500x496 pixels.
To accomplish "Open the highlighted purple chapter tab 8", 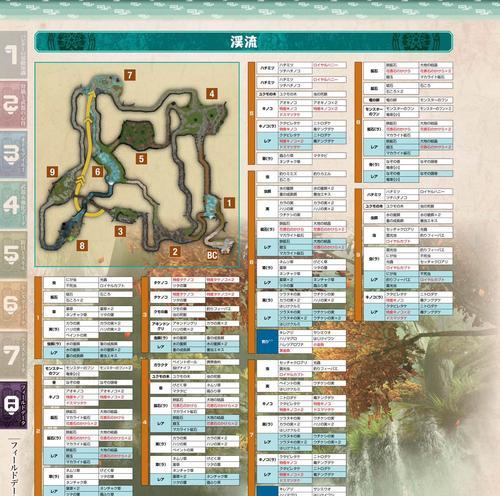I will click(13, 405).
